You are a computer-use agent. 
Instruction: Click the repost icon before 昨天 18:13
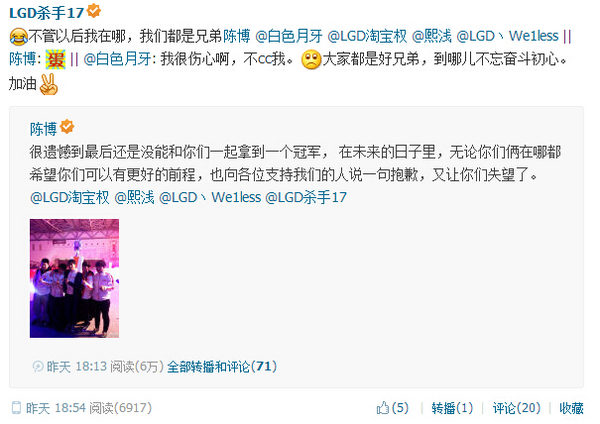click(38, 366)
